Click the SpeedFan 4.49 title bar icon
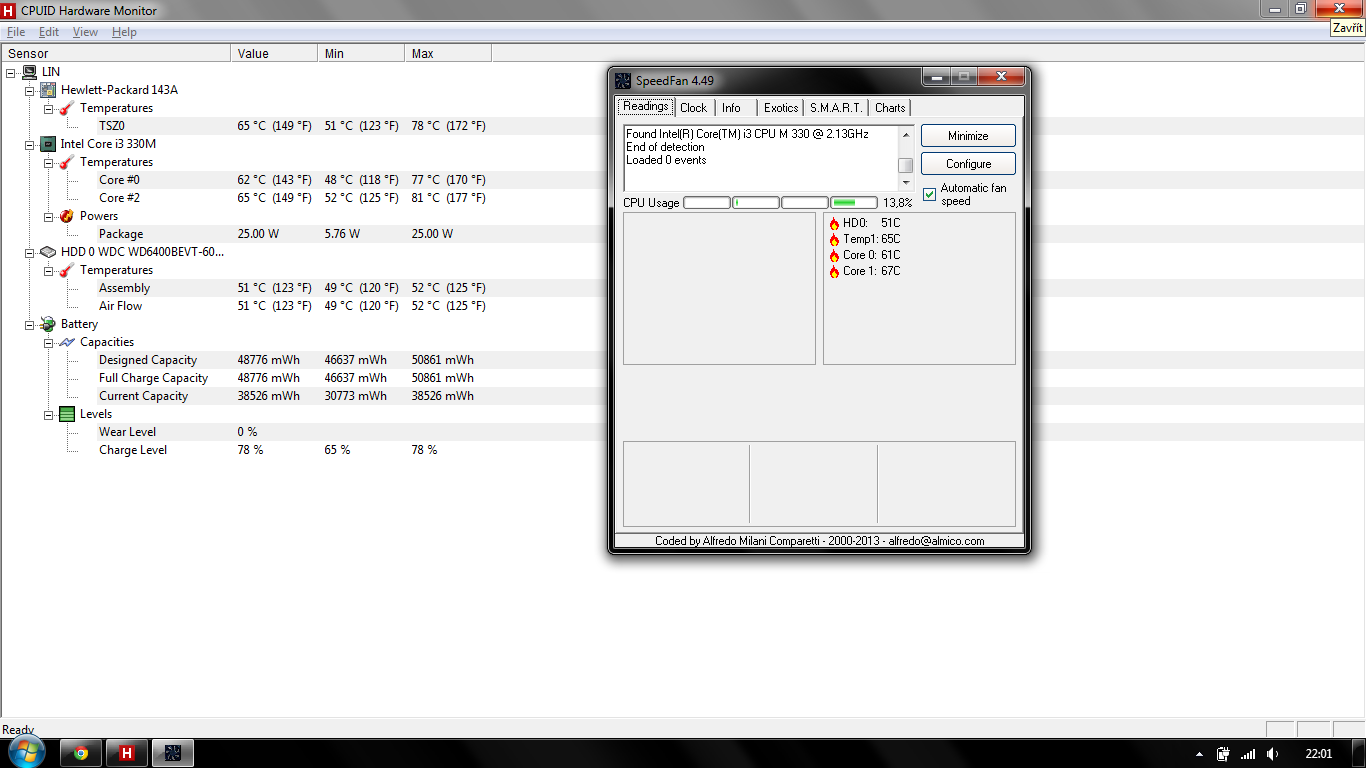This screenshot has width=1366, height=768. tap(623, 81)
